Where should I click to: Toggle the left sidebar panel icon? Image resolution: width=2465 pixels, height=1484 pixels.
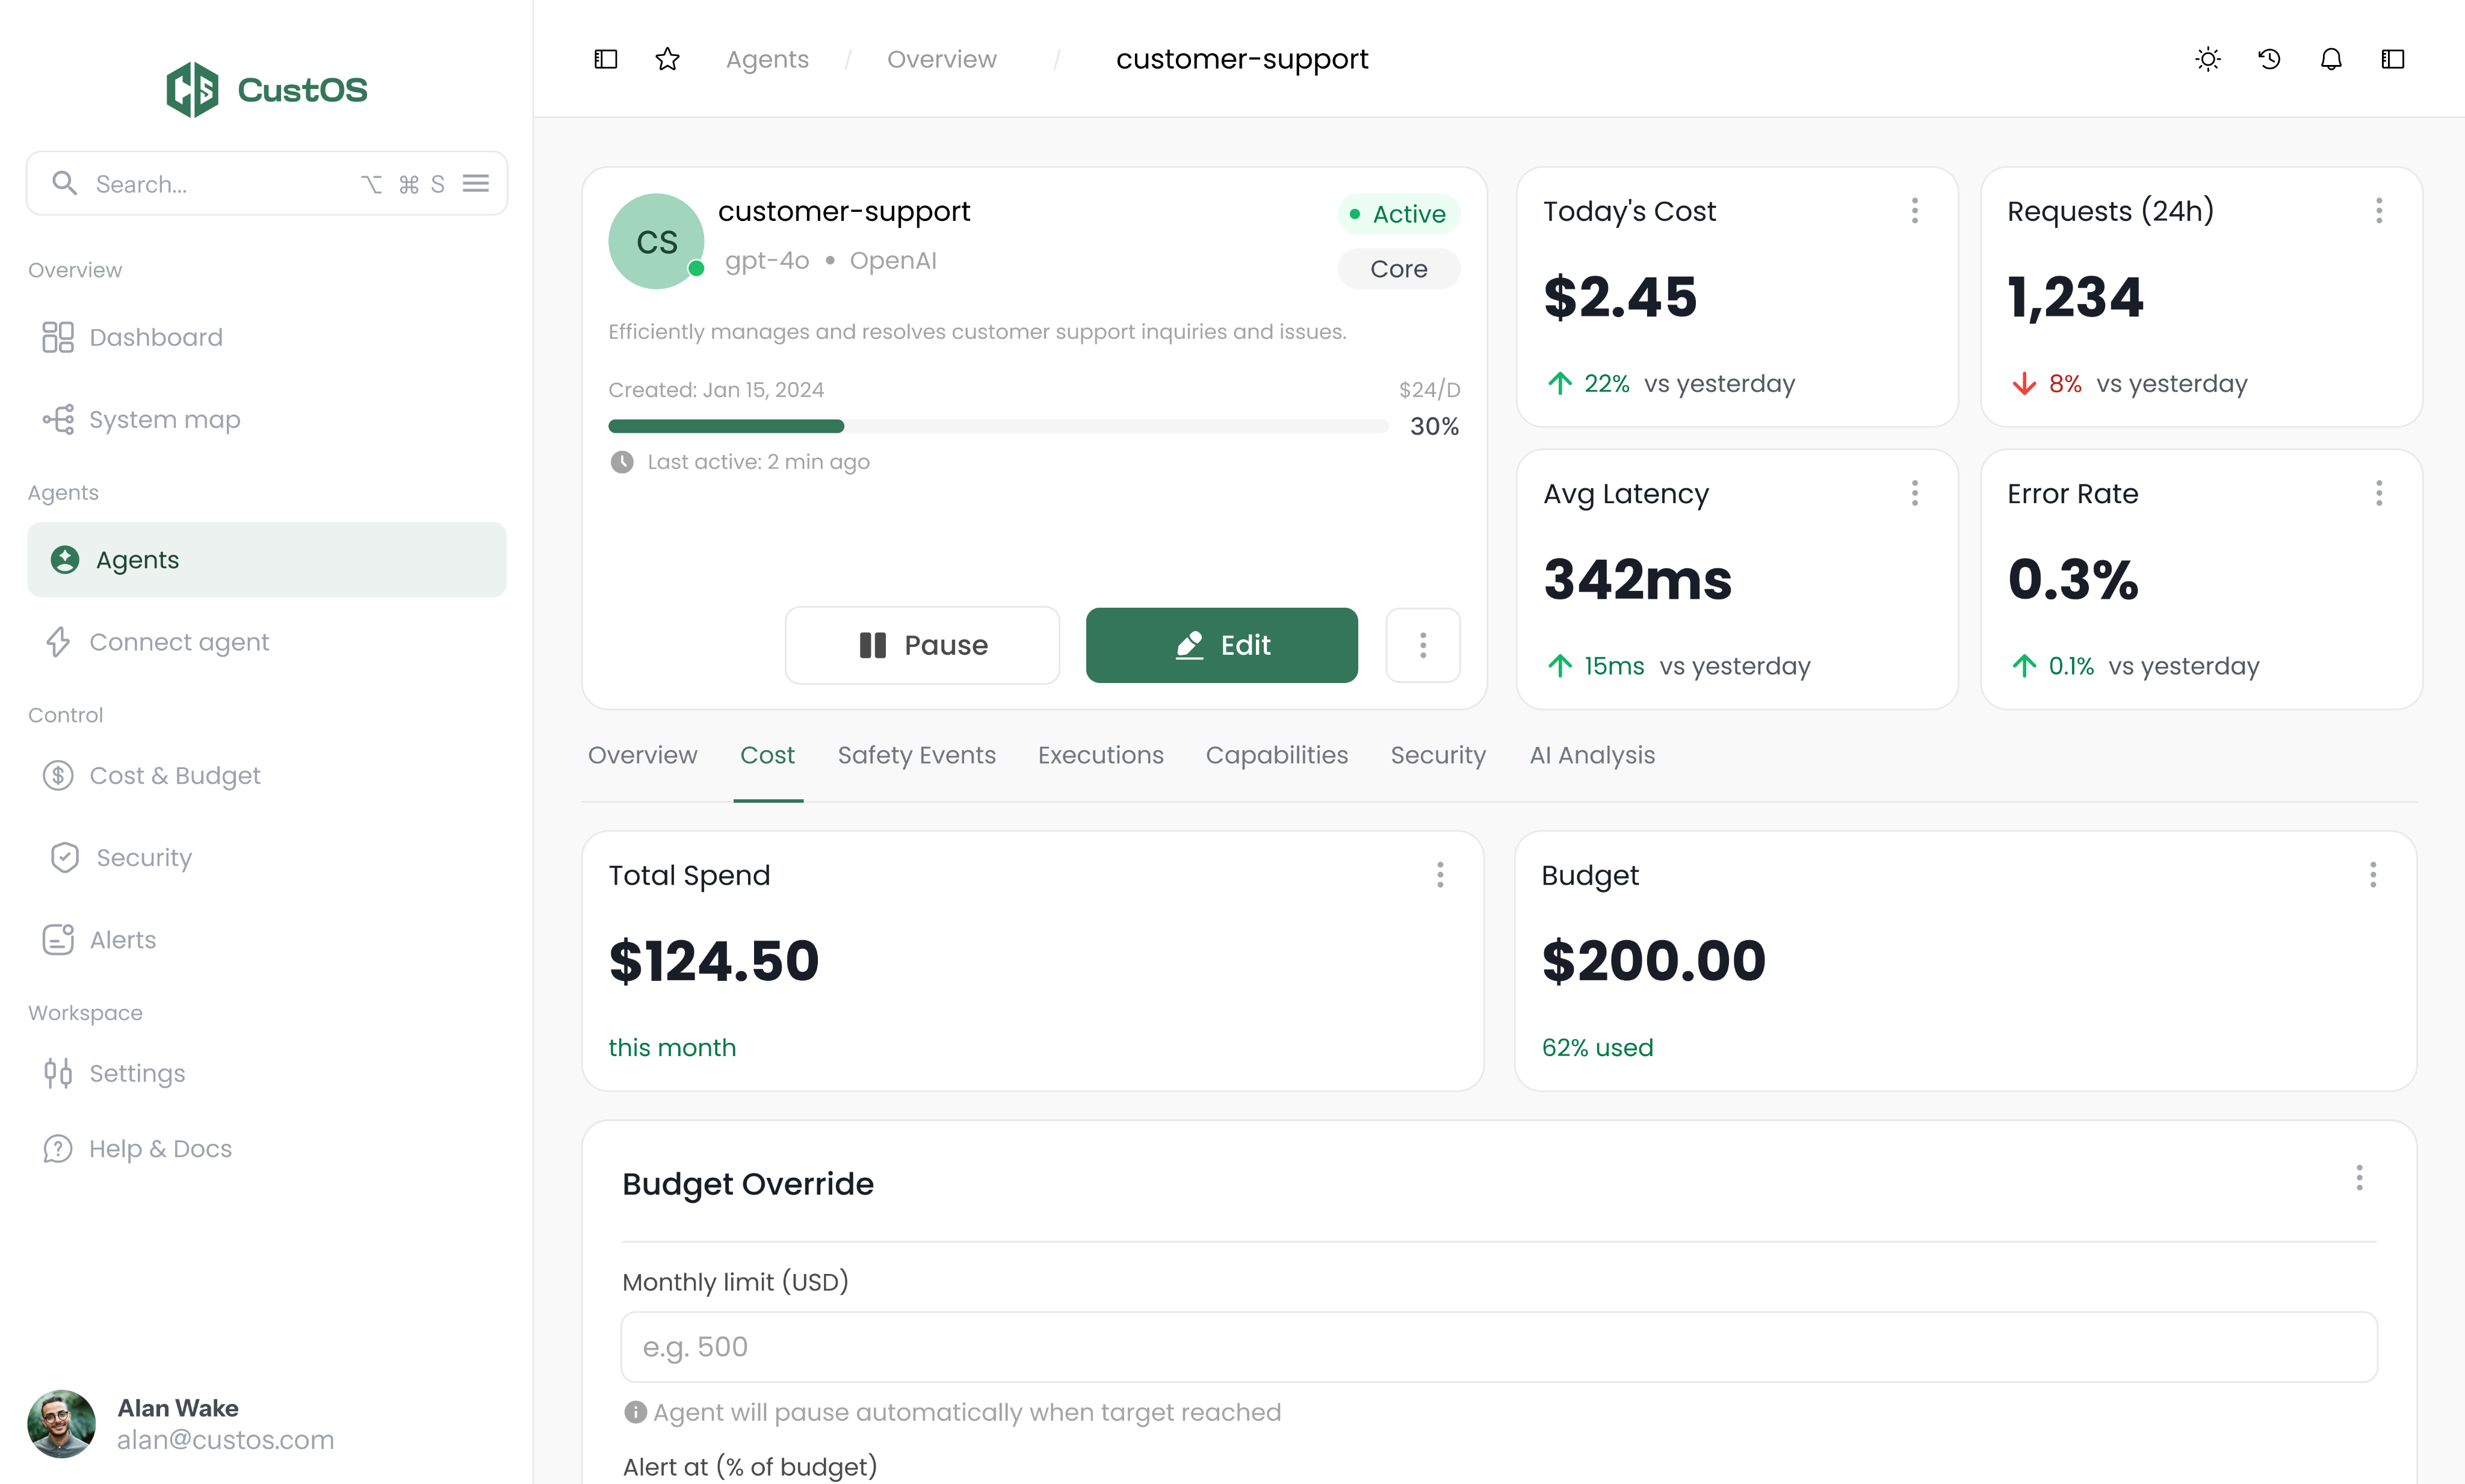(x=606, y=59)
